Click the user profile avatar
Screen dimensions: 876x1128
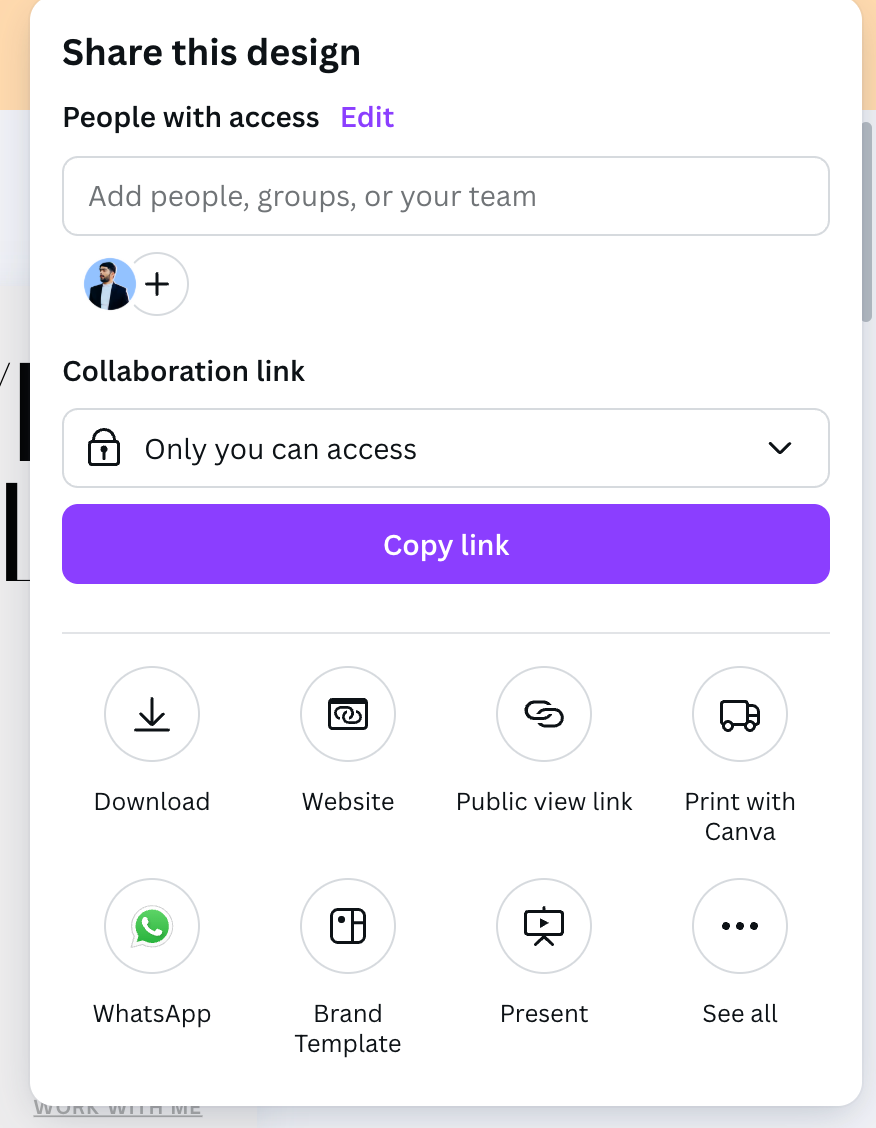(109, 284)
